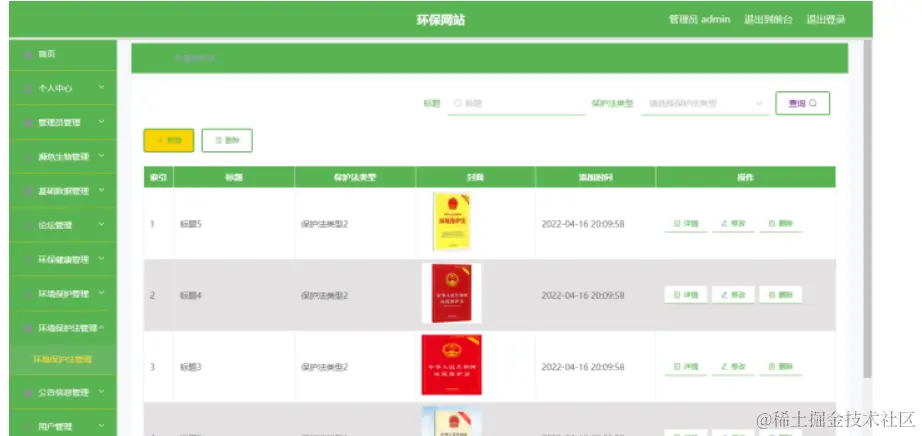Screen dimensions: 922x436
Task: Click 修改 for row 标题5
Action: click(733, 224)
